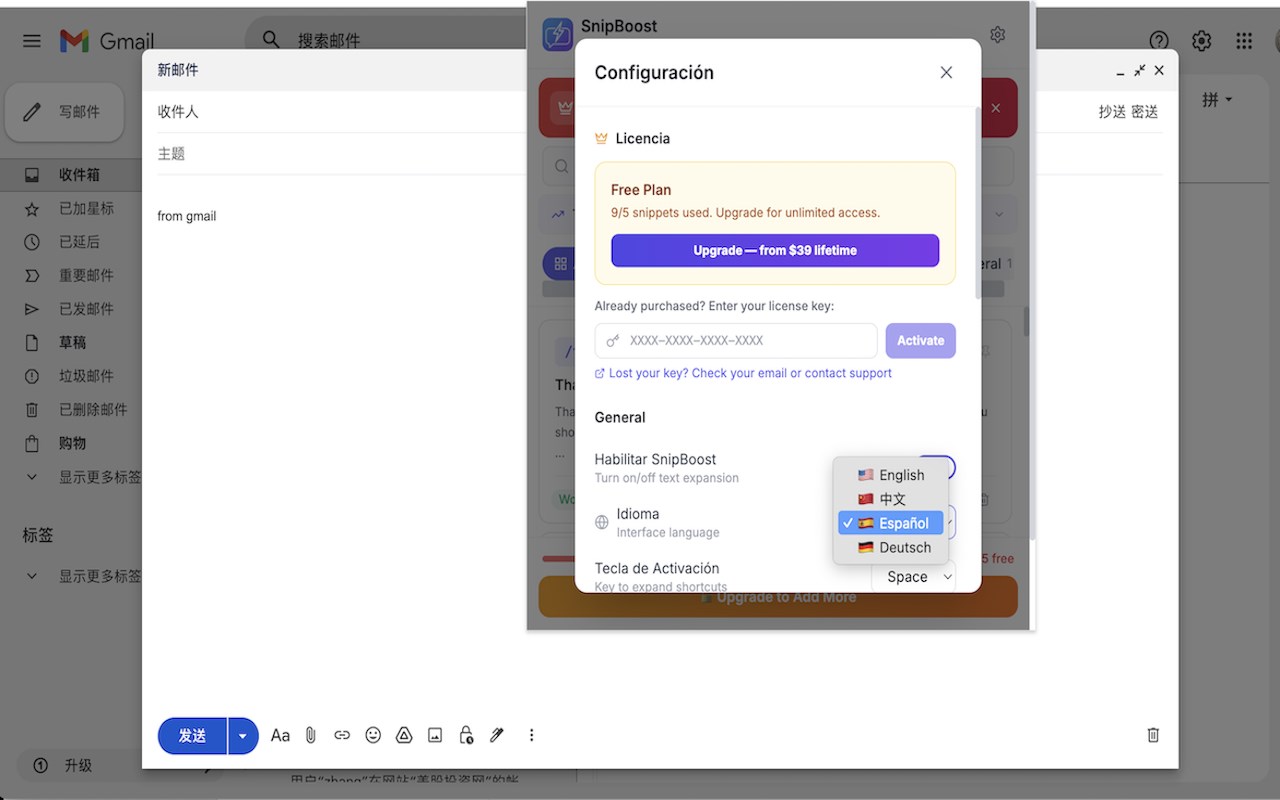The height and width of the screenshot is (800, 1280).
Task: Toggle confidential mode lock icon
Action: click(466, 735)
